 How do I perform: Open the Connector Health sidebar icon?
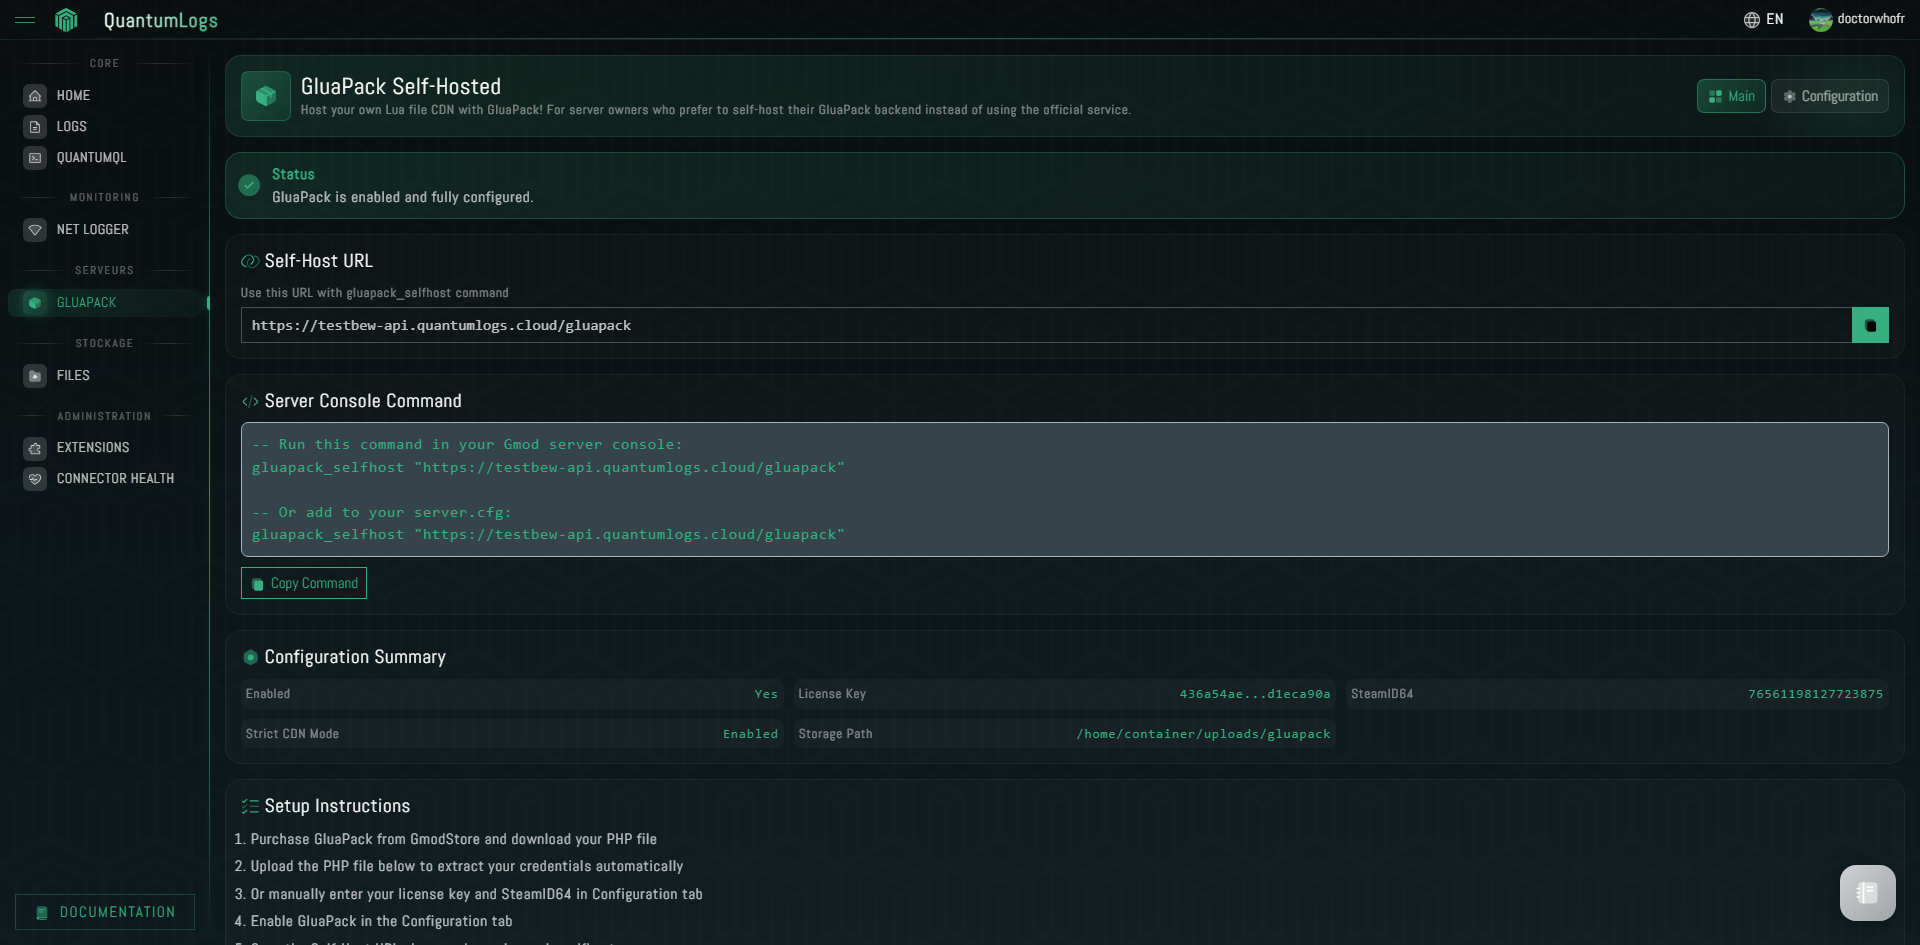[35, 479]
